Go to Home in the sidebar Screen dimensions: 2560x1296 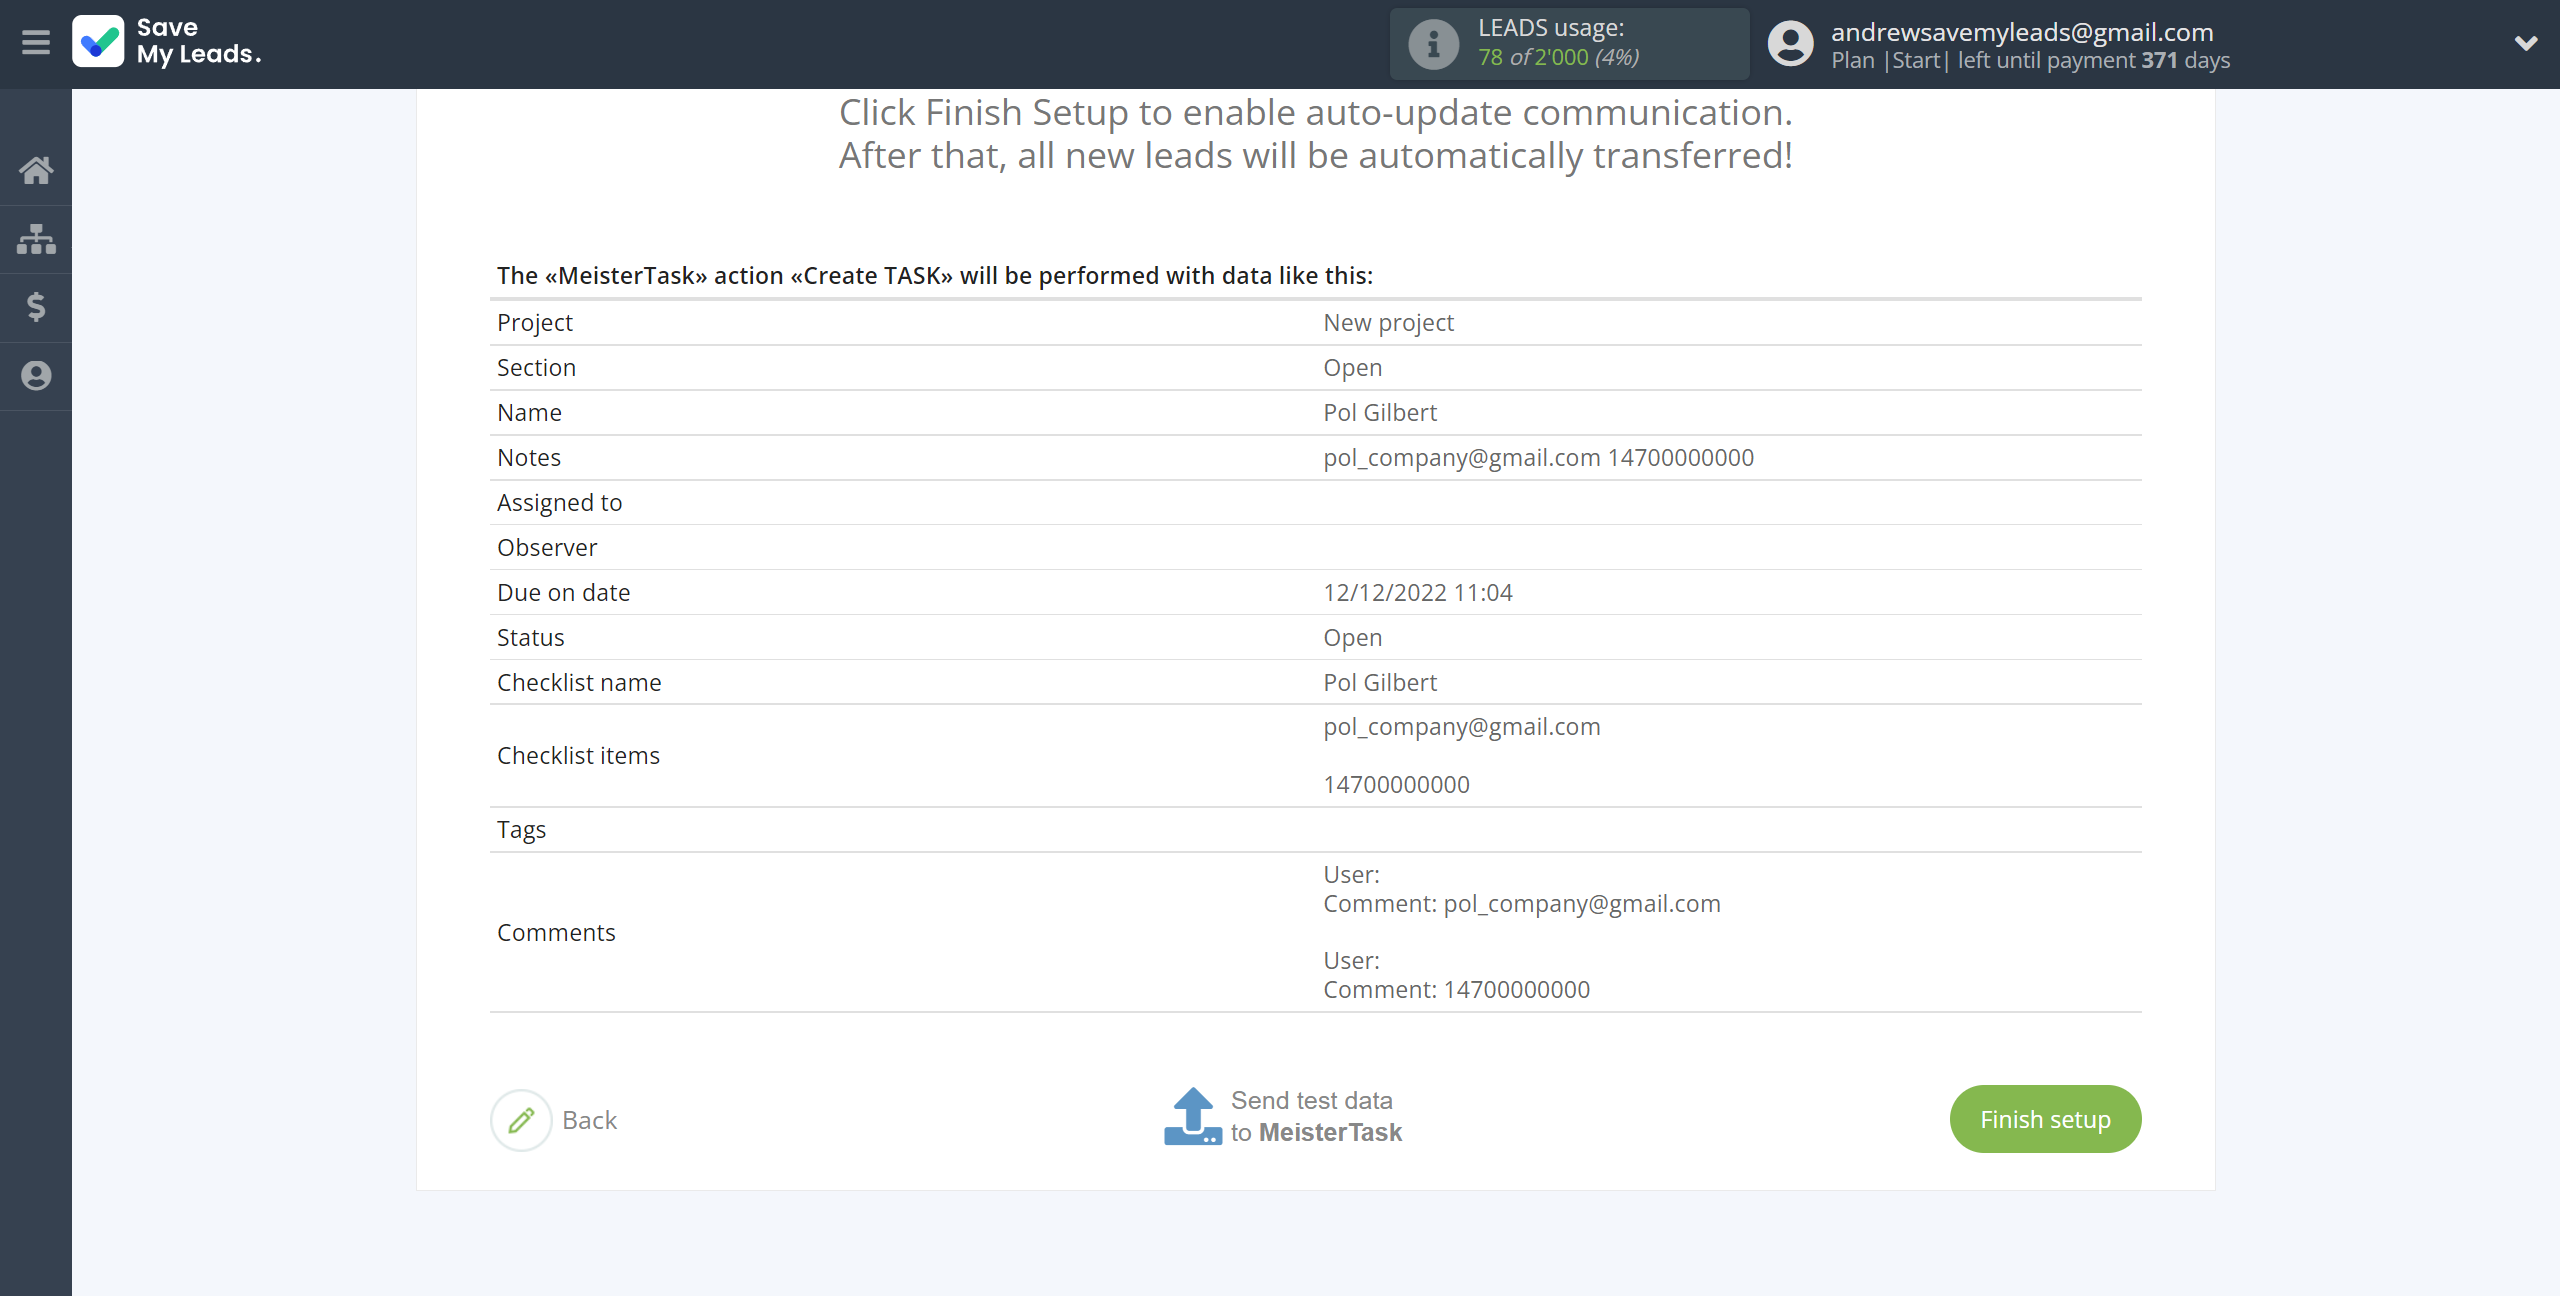[36, 170]
